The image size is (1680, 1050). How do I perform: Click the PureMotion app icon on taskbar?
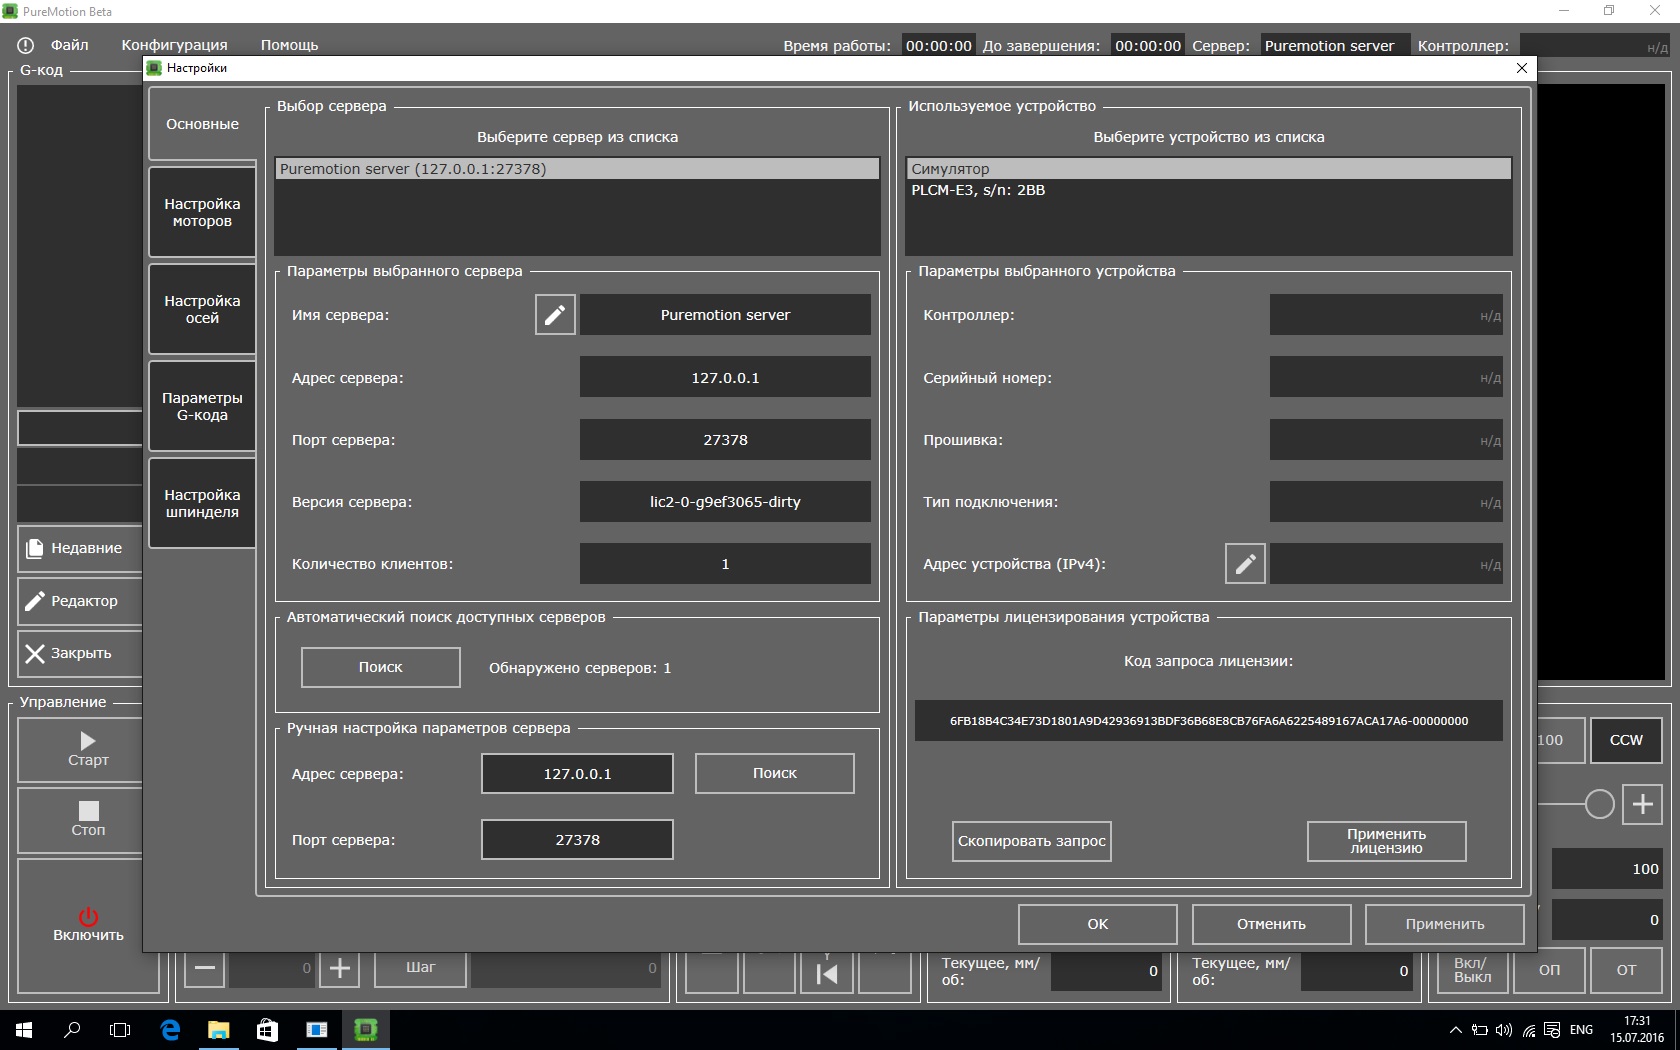tap(366, 1030)
